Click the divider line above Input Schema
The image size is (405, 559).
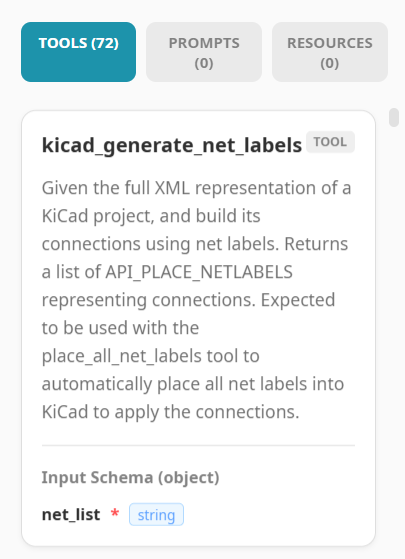point(198,445)
